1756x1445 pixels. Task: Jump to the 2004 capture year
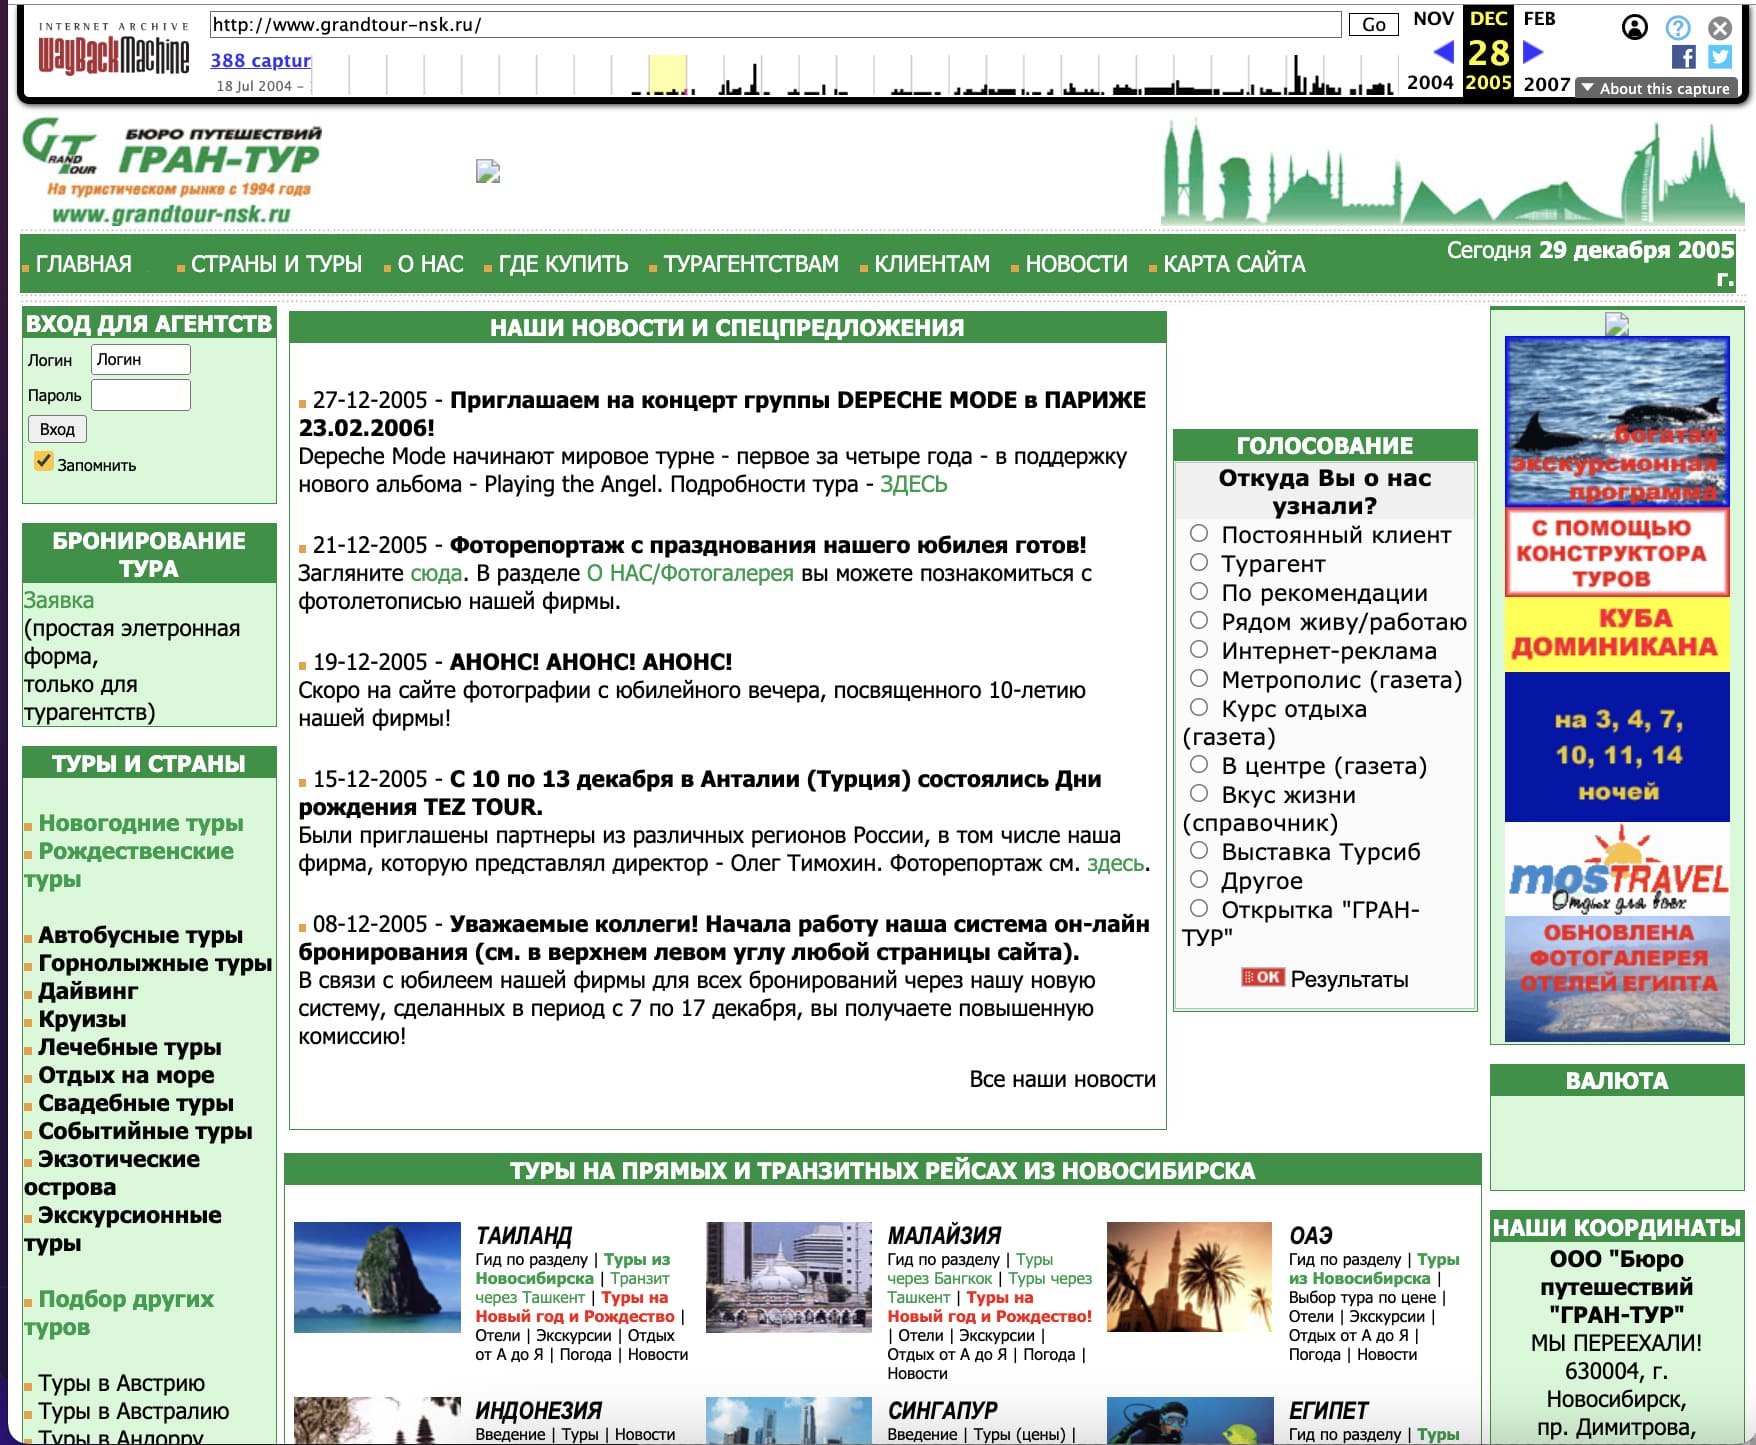point(1430,83)
